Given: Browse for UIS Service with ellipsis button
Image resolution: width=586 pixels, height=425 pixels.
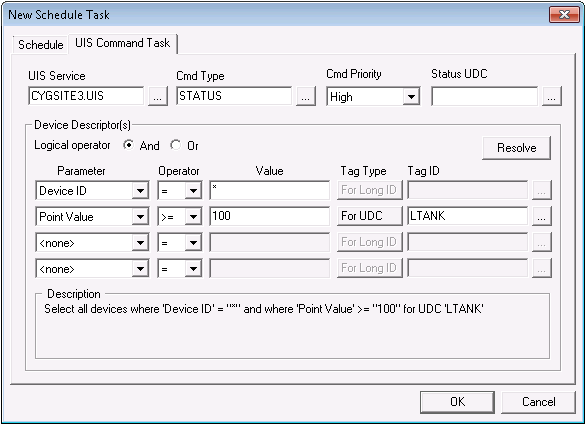Looking at the screenshot, I should 157,96.
